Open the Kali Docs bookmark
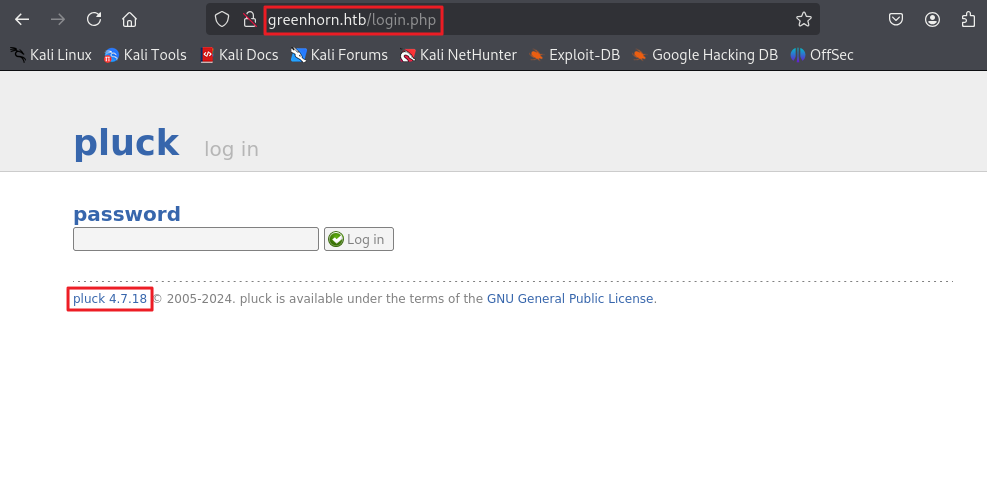This screenshot has height=487, width=987. [239, 55]
